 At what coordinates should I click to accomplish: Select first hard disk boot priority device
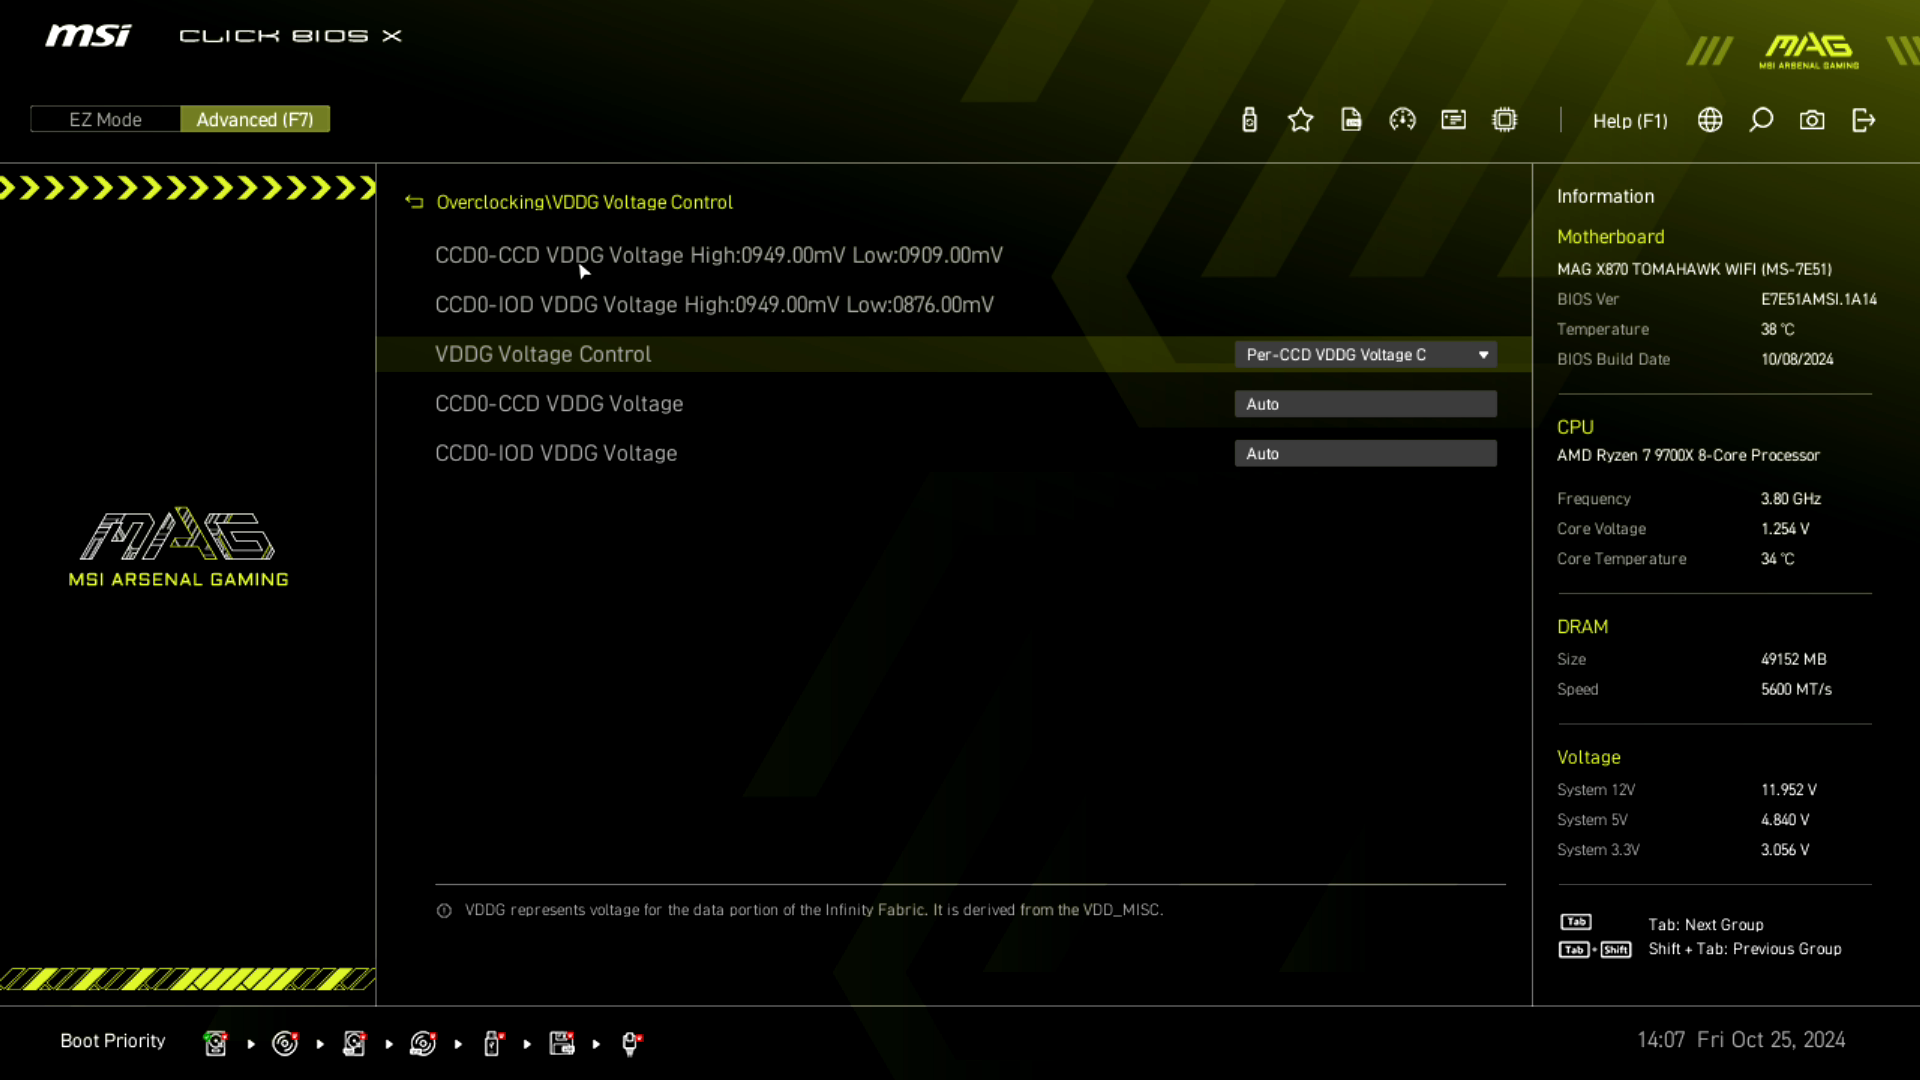[215, 1043]
